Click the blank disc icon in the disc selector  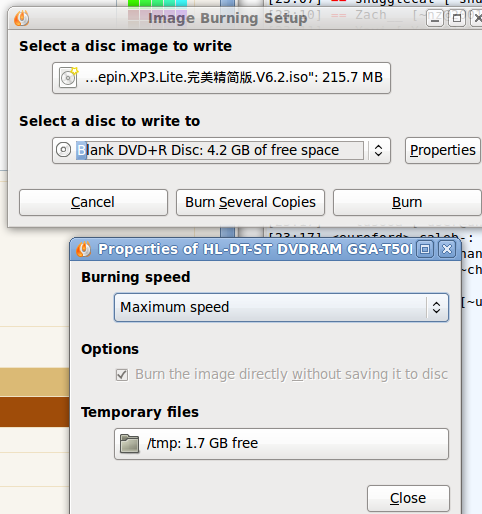coord(63,150)
